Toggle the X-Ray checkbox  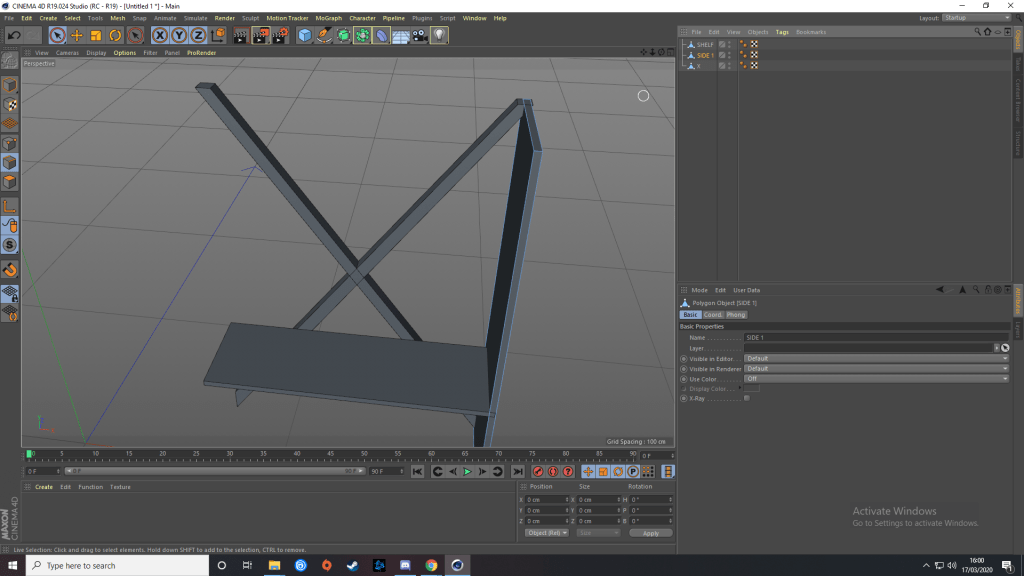[746, 398]
